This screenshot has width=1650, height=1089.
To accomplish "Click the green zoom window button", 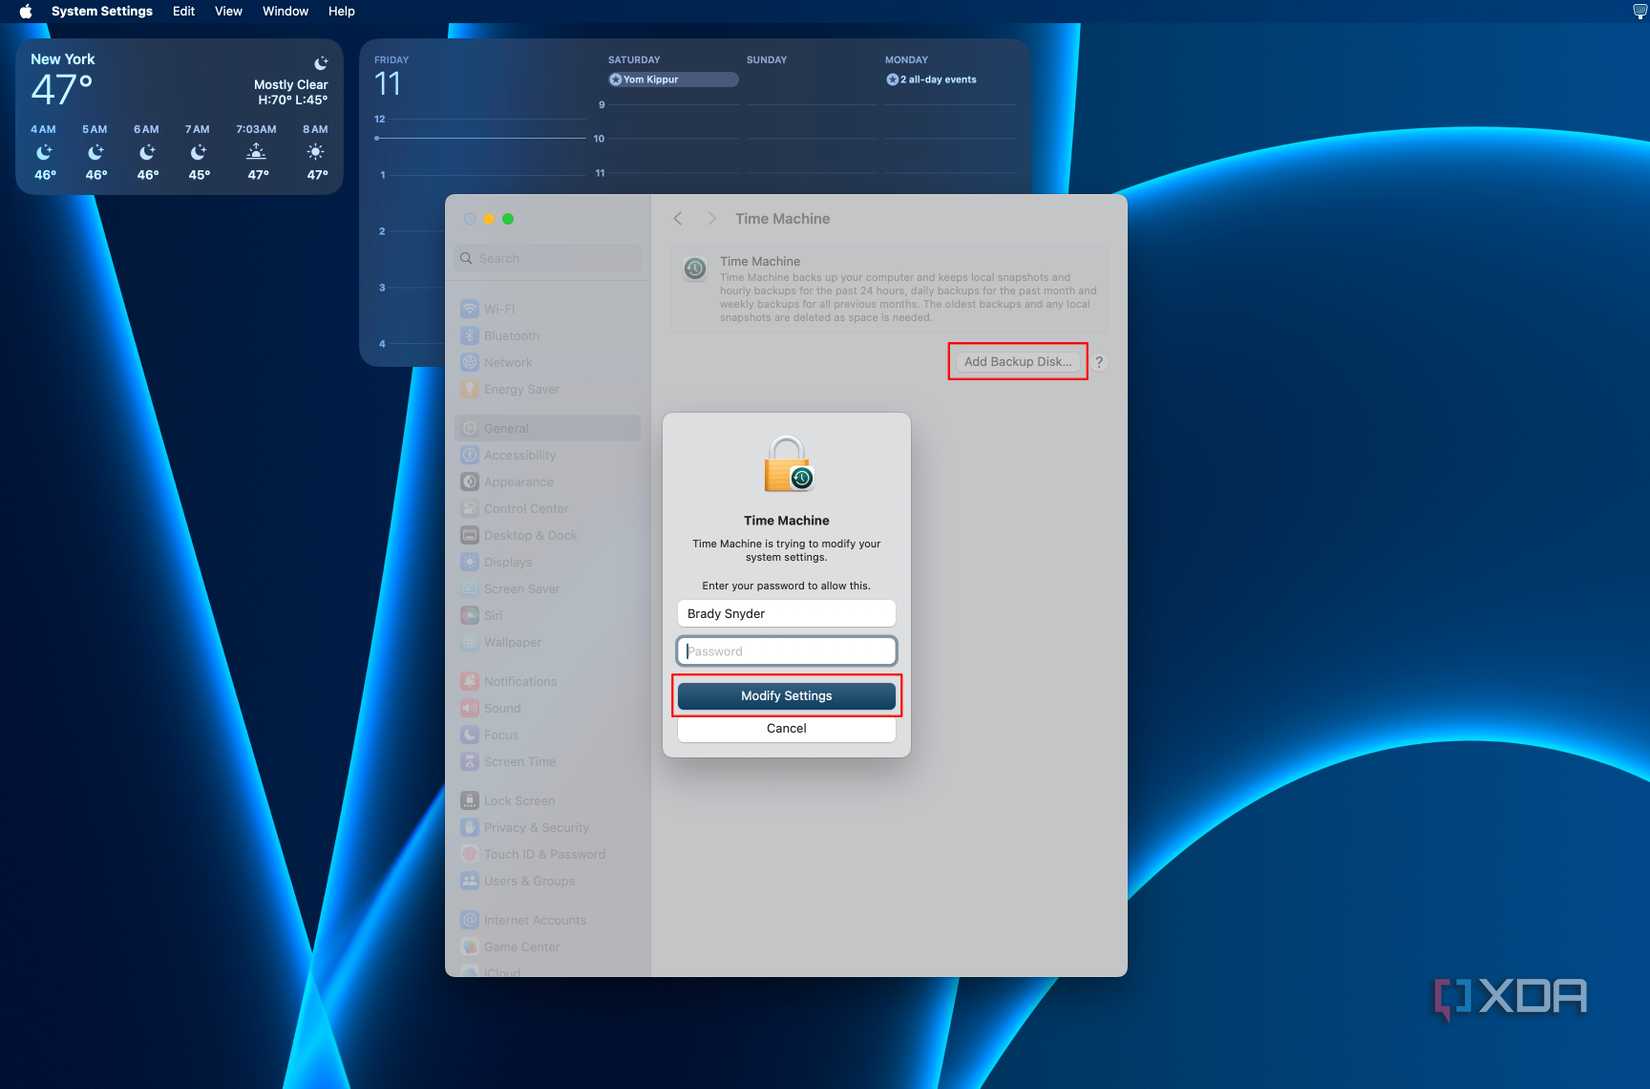I will [508, 219].
